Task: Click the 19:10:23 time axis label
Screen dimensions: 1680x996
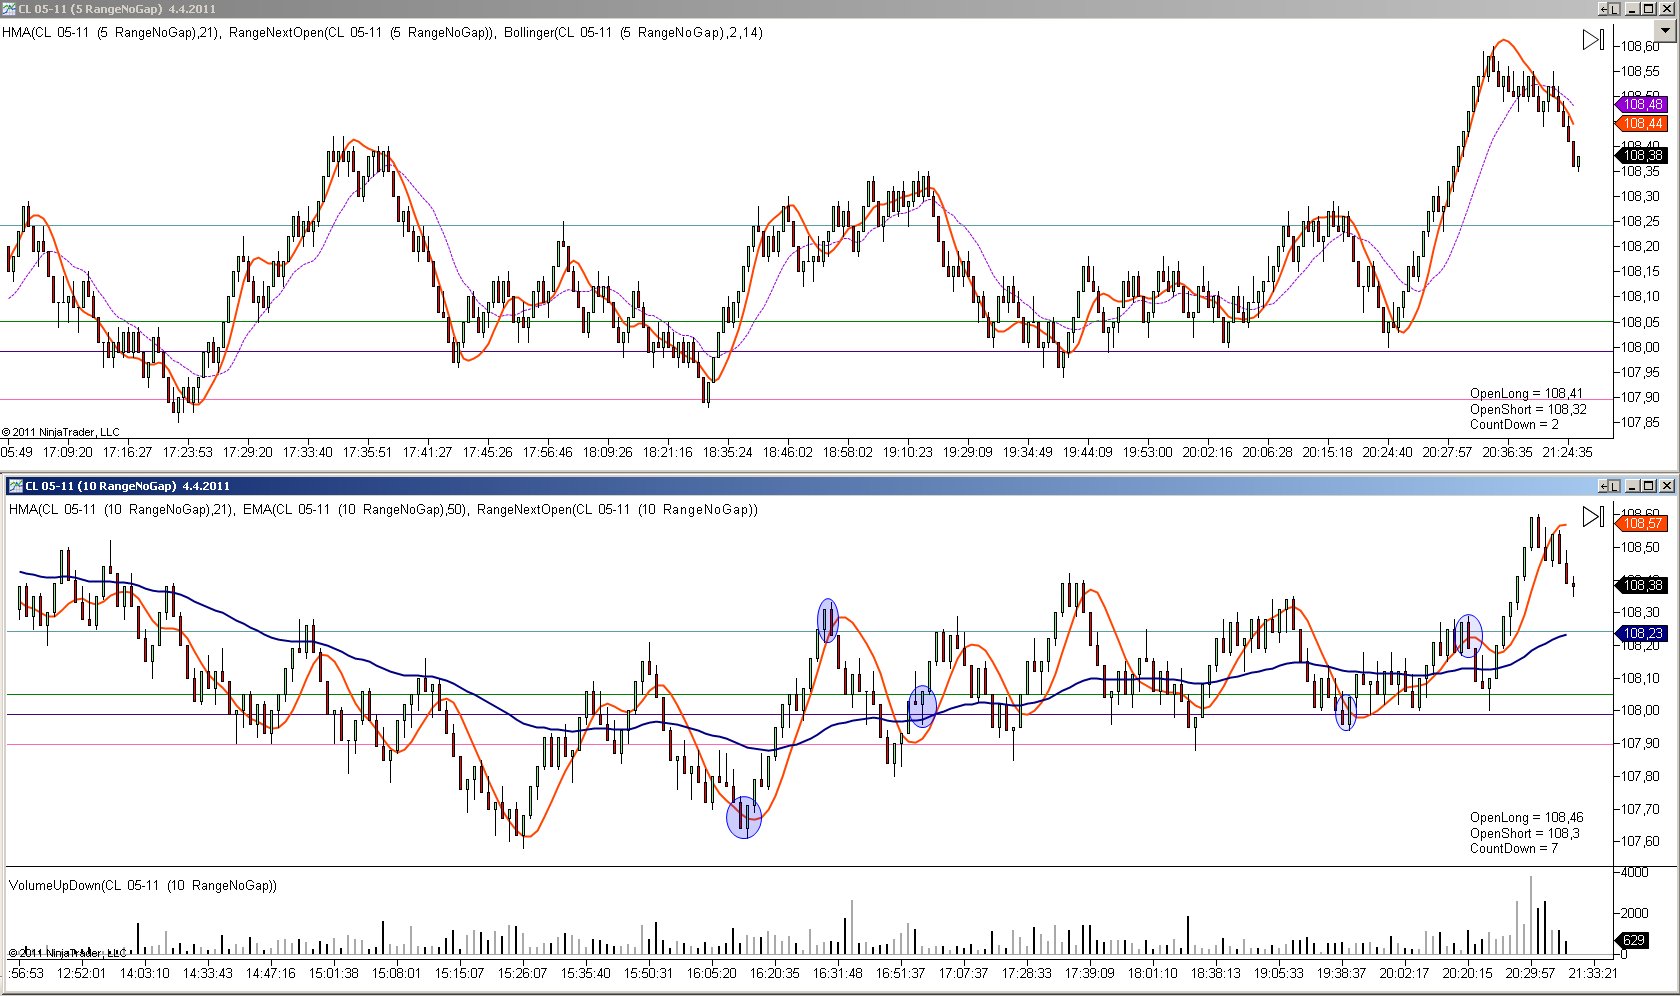Action: (x=907, y=452)
